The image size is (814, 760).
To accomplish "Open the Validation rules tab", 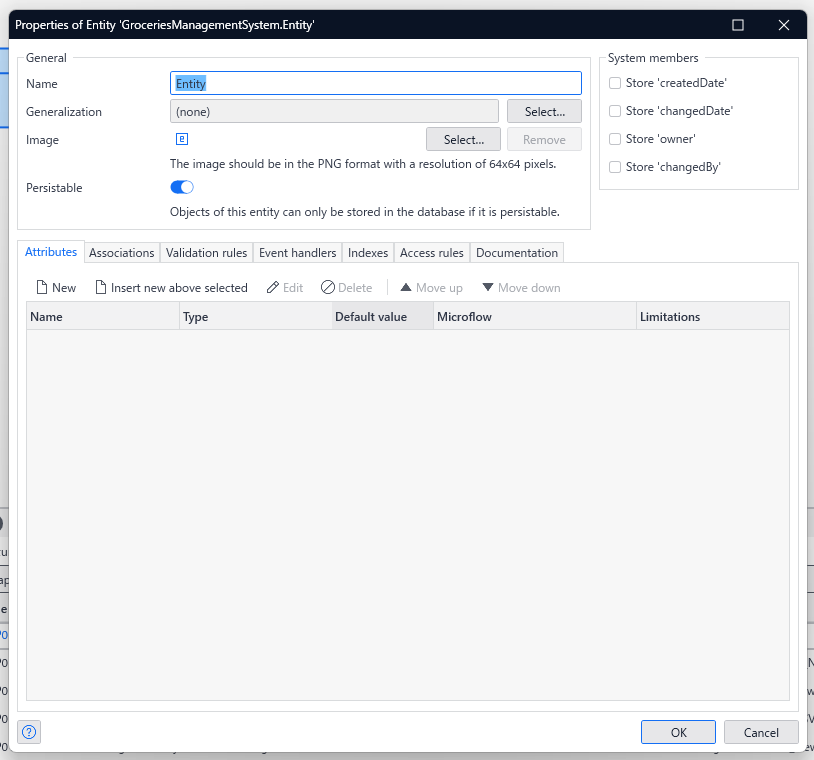I will click(x=207, y=253).
